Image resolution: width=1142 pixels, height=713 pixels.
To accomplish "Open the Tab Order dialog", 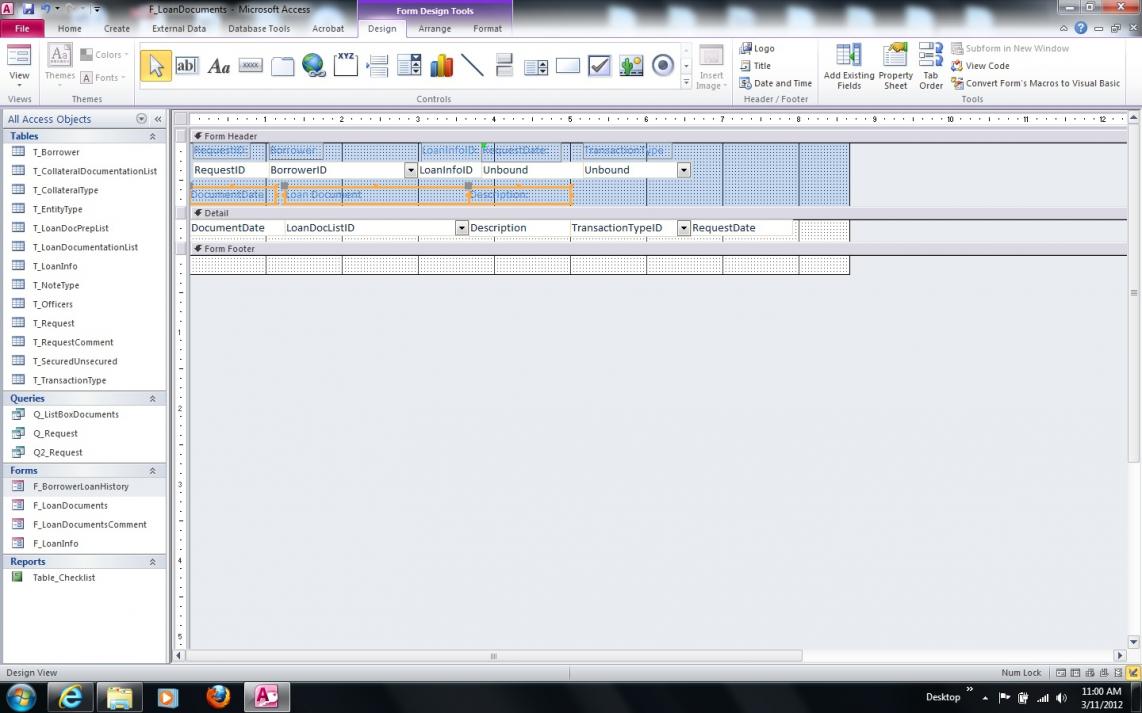I will coord(931,66).
